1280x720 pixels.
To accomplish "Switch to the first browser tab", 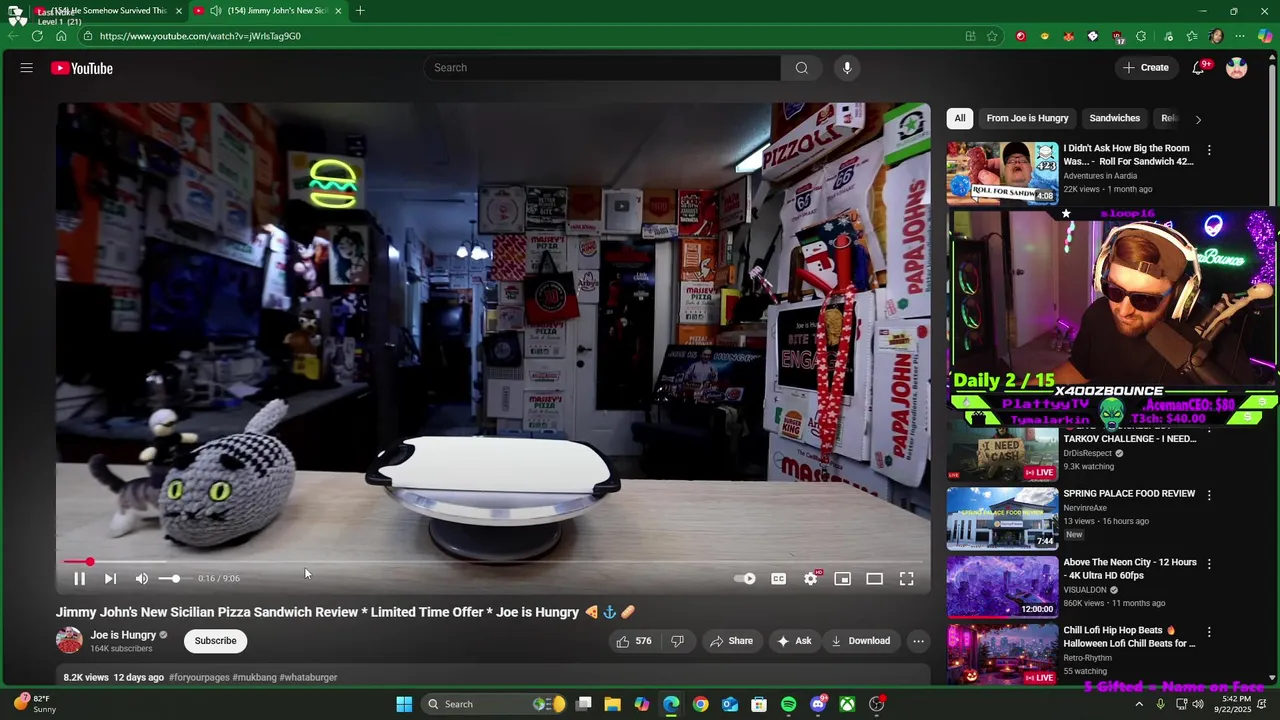I will [x=109, y=11].
